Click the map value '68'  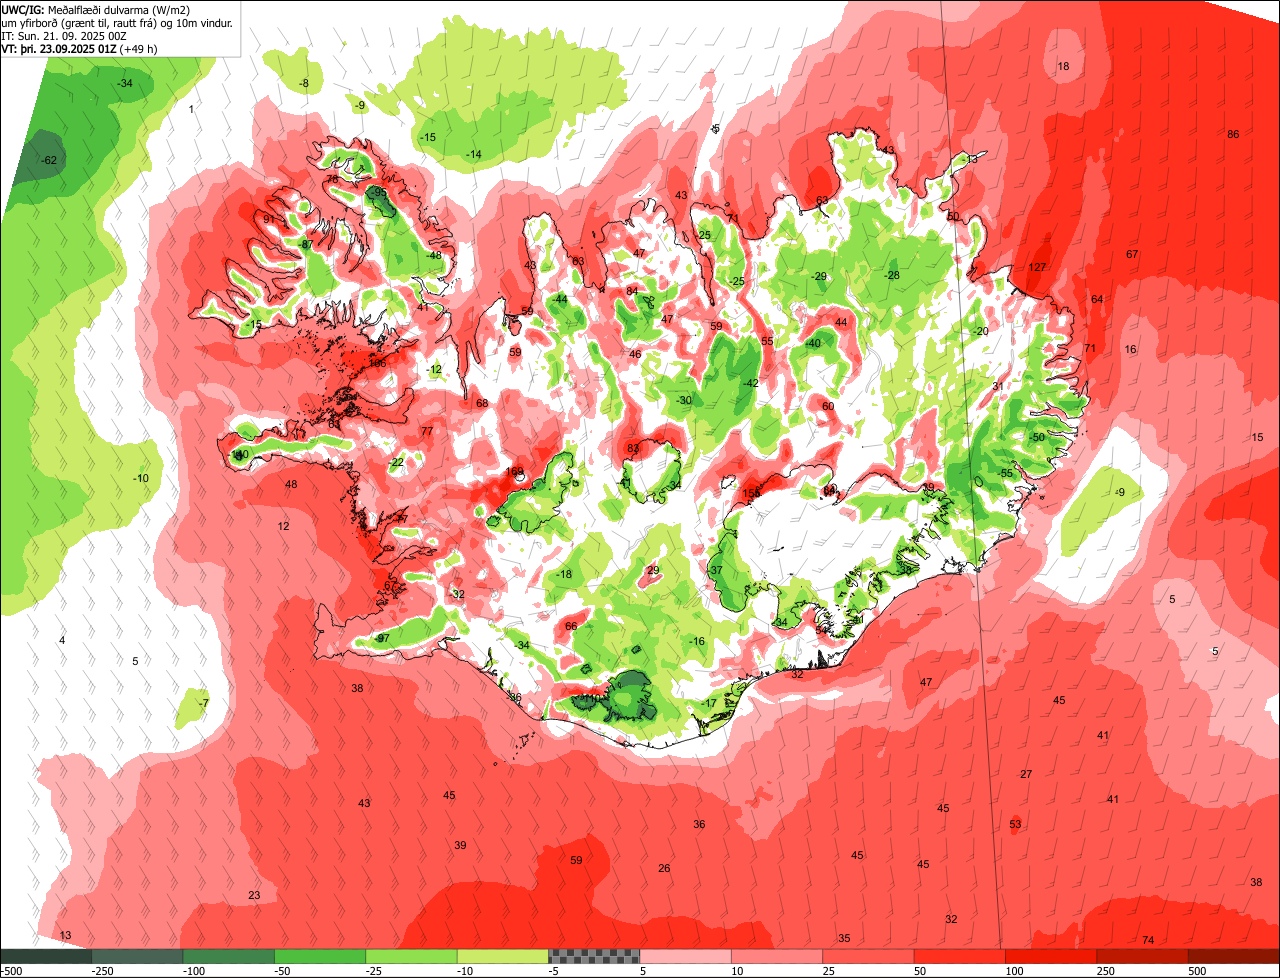point(482,403)
